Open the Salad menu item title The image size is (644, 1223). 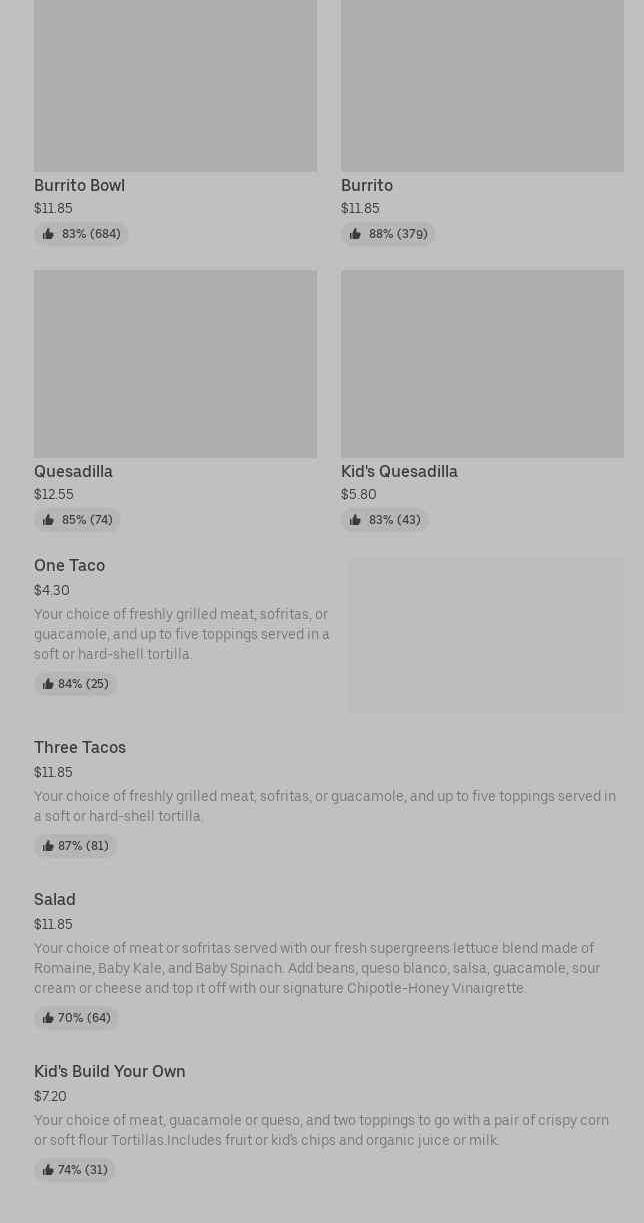[55, 899]
